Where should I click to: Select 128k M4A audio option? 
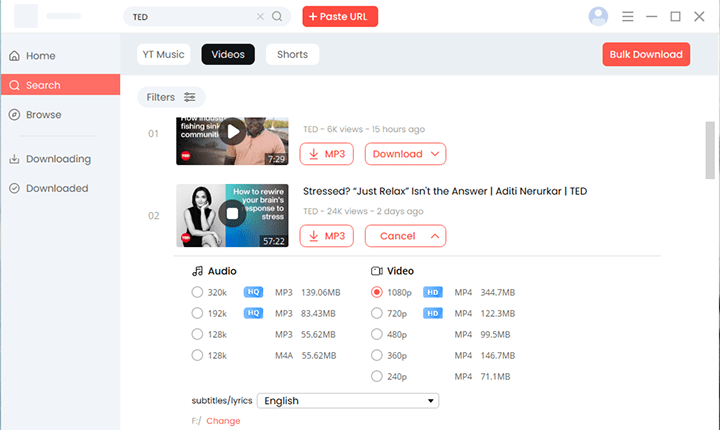point(197,355)
